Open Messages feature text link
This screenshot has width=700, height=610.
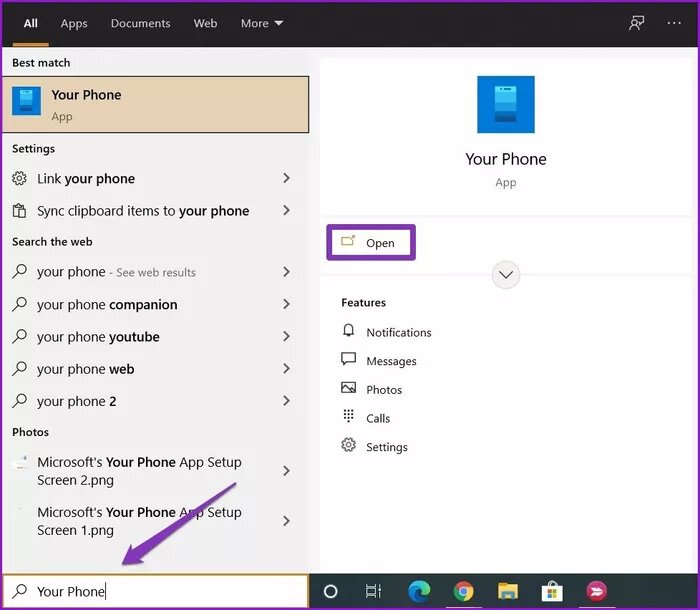pyautogui.click(x=391, y=361)
